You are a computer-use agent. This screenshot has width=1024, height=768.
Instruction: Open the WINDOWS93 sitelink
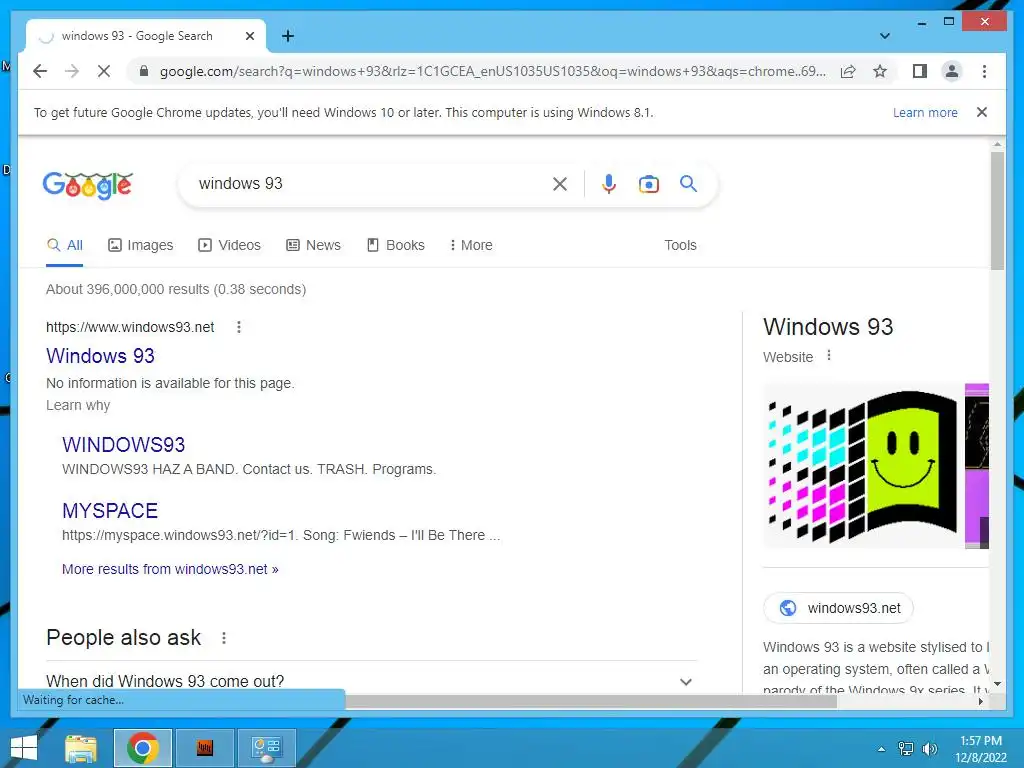(123, 445)
